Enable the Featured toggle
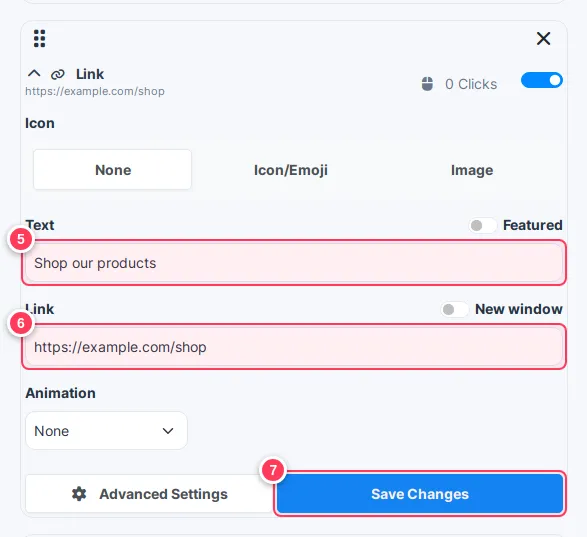This screenshot has height=537, width=587. coord(482,225)
